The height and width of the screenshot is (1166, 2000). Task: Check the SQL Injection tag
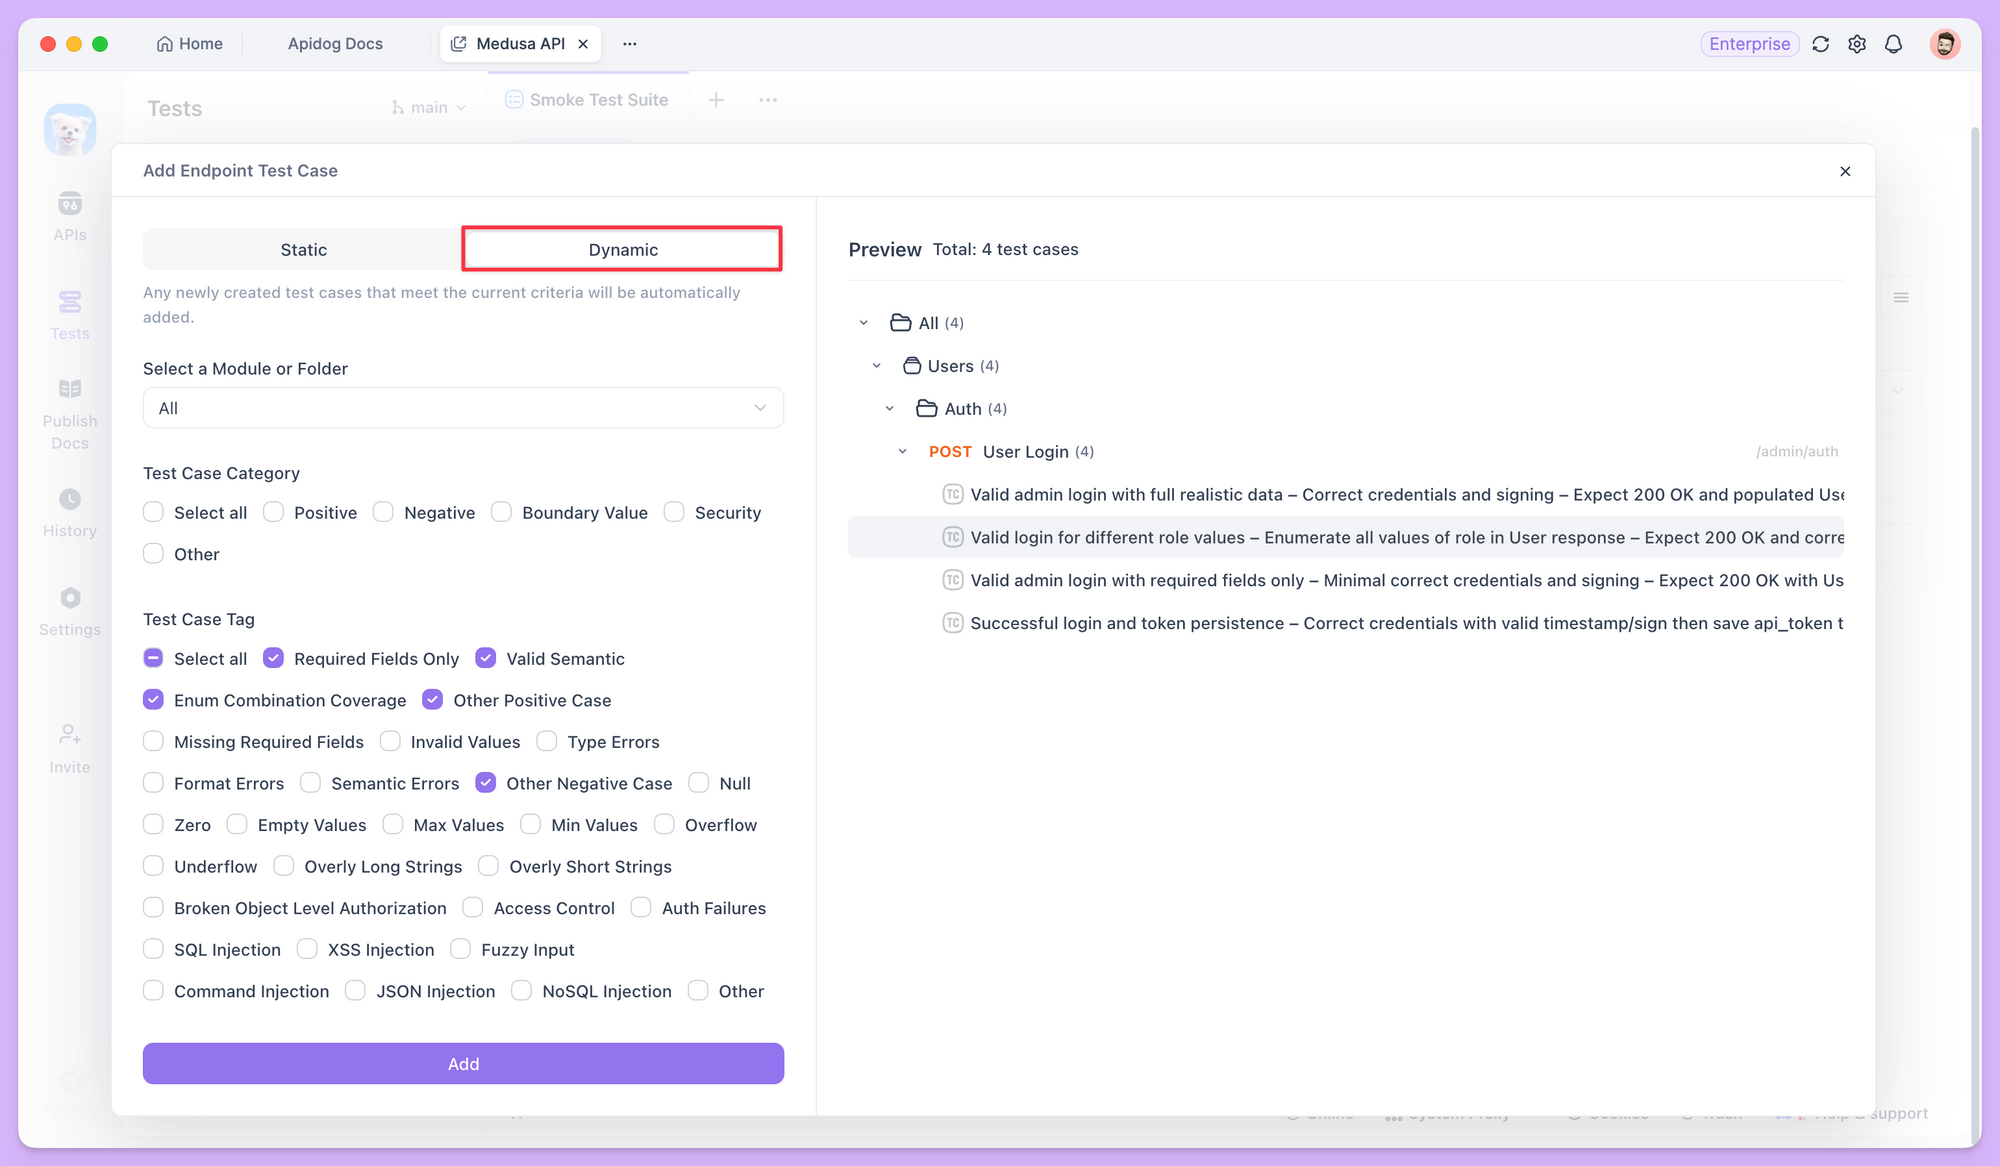click(x=153, y=949)
